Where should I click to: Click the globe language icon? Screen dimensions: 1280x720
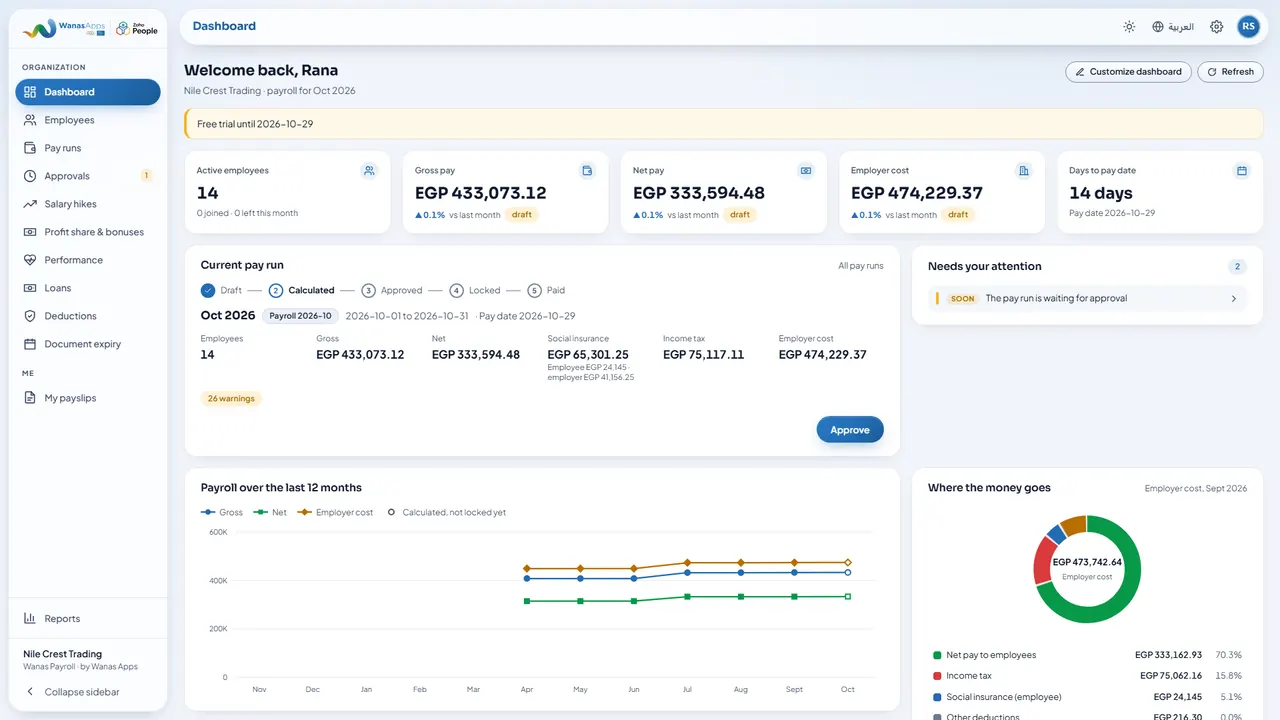pos(1158,27)
